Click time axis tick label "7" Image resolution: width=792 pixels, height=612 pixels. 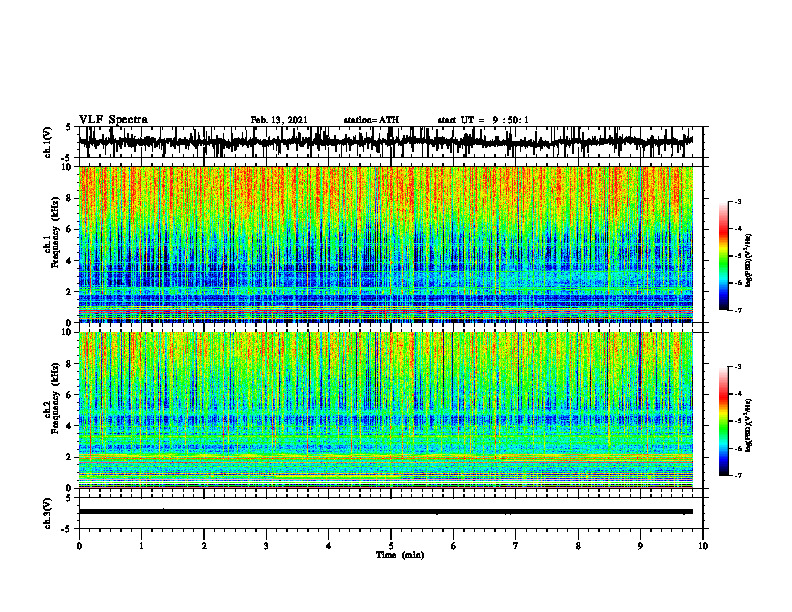516,546
